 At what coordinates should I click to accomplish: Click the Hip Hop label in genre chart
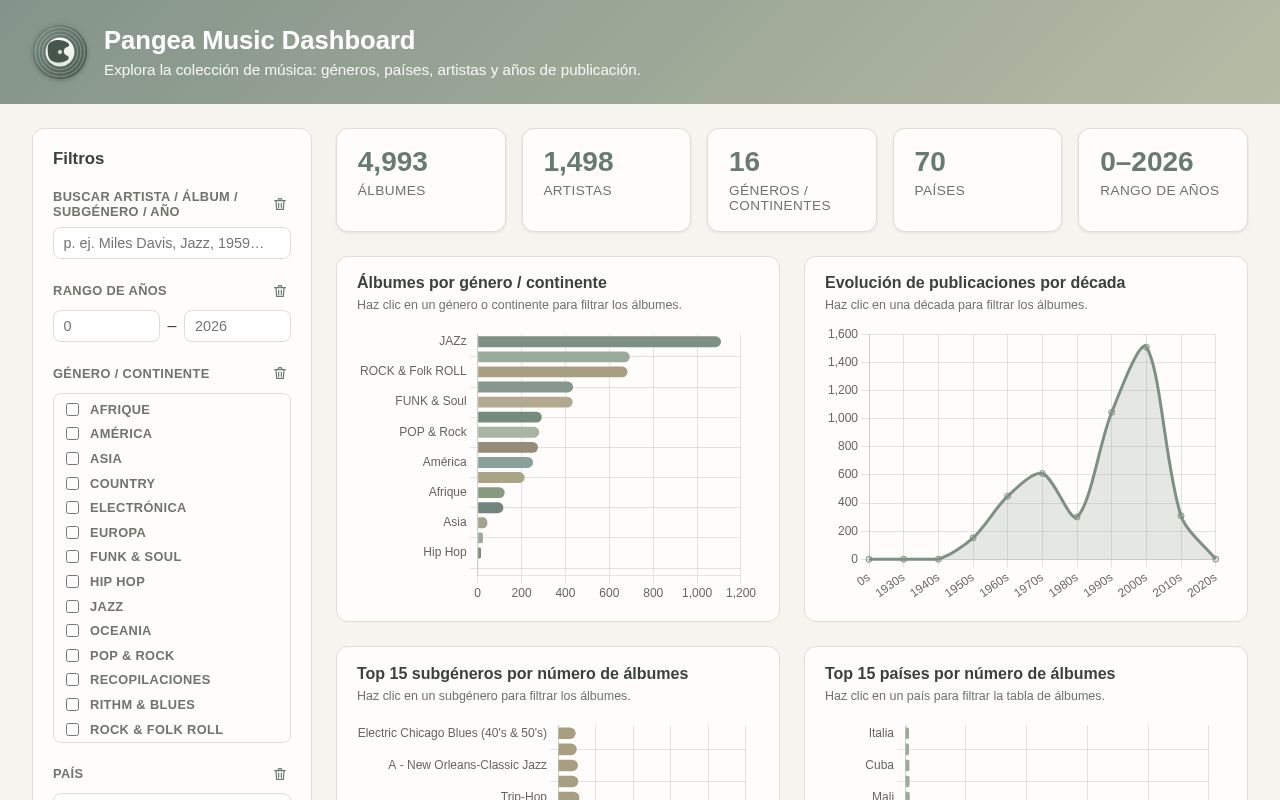click(445, 552)
